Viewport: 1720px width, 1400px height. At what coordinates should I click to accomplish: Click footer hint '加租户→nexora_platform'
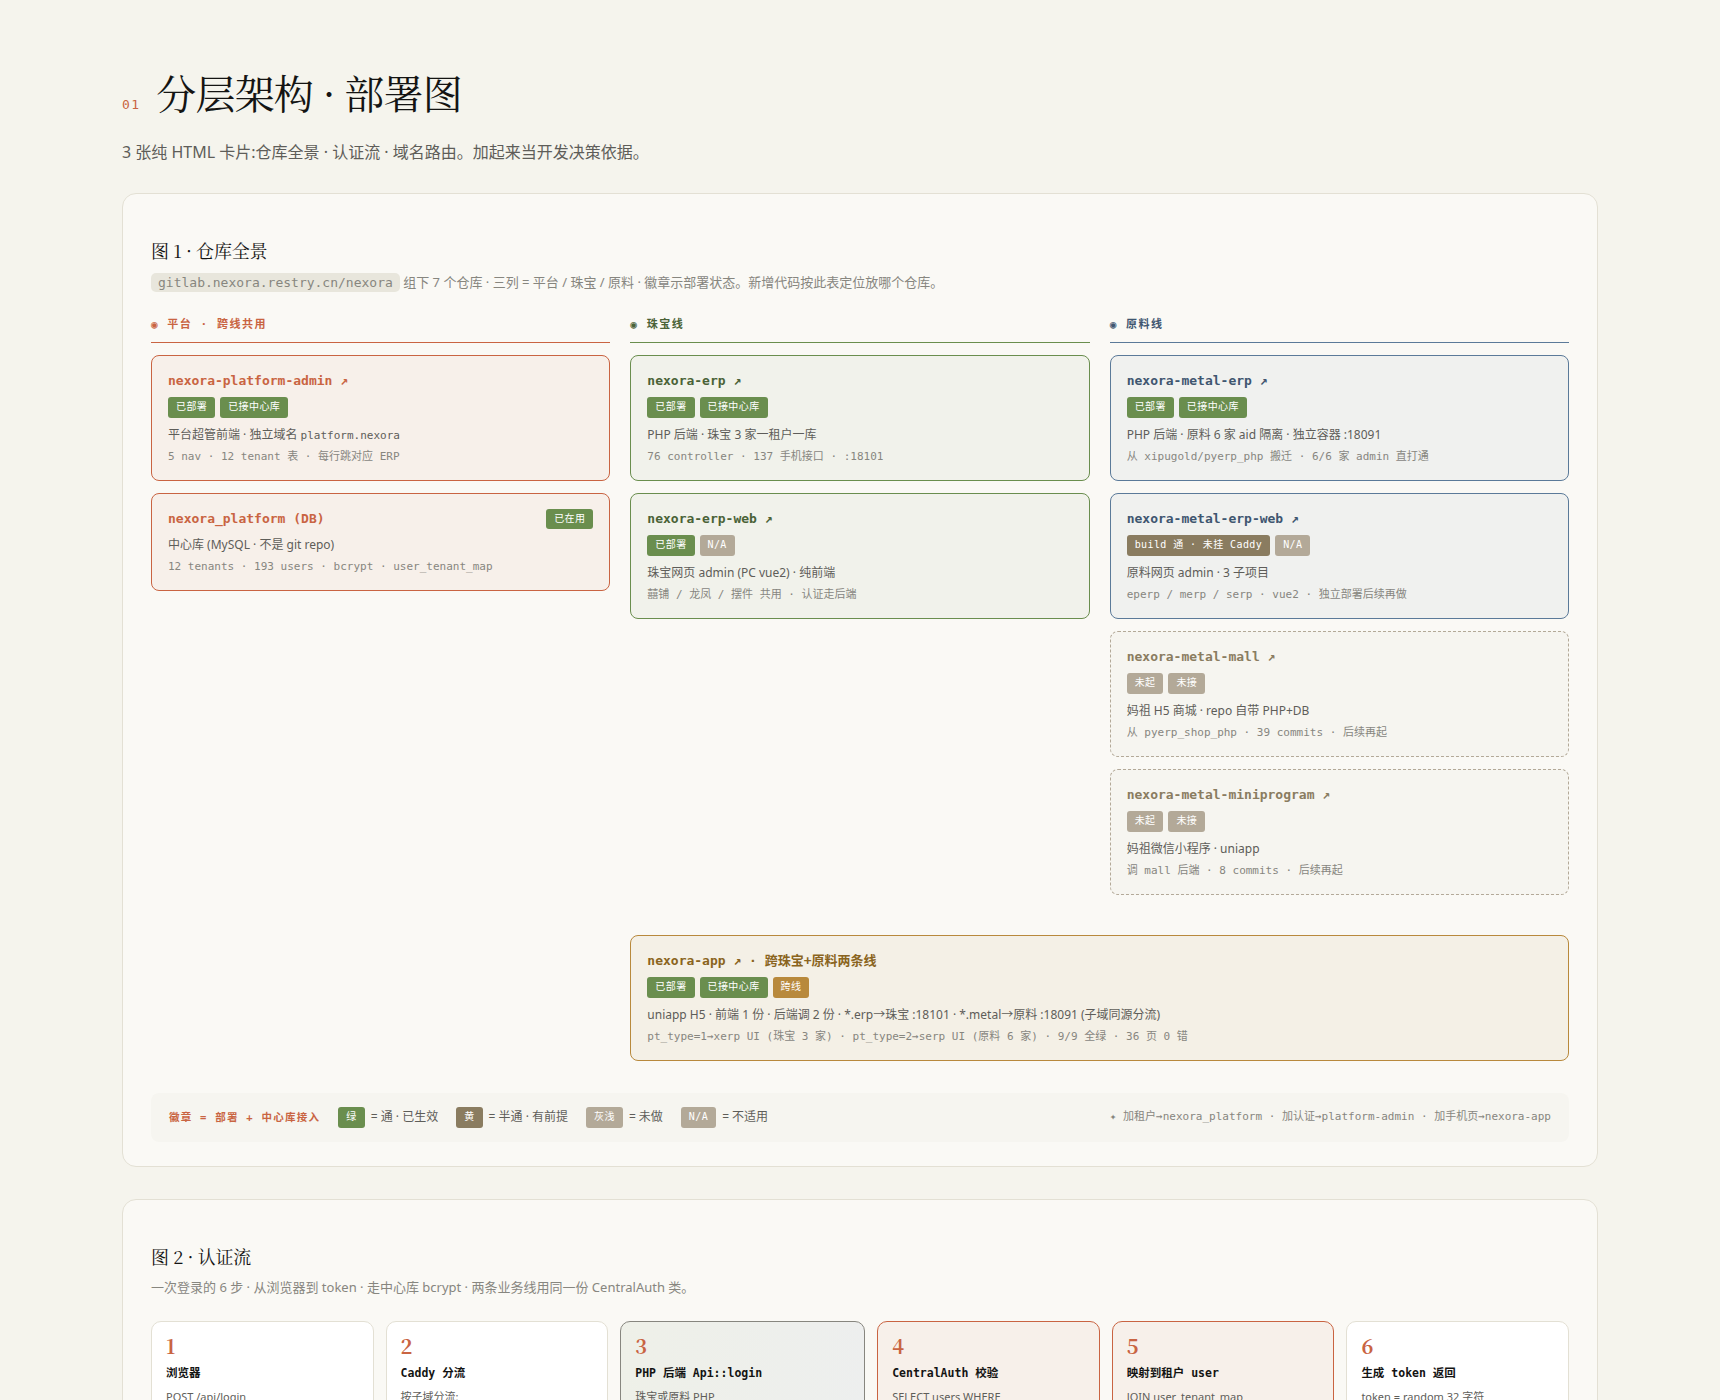(x=1192, y=1116)
